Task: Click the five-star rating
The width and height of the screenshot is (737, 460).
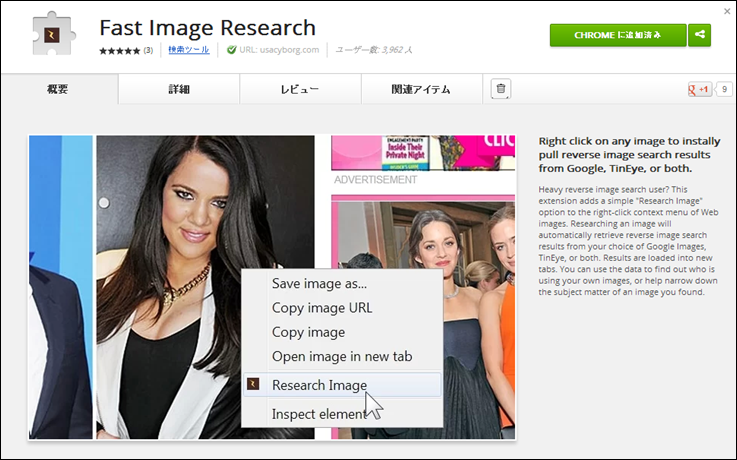Action: (119, 50)
